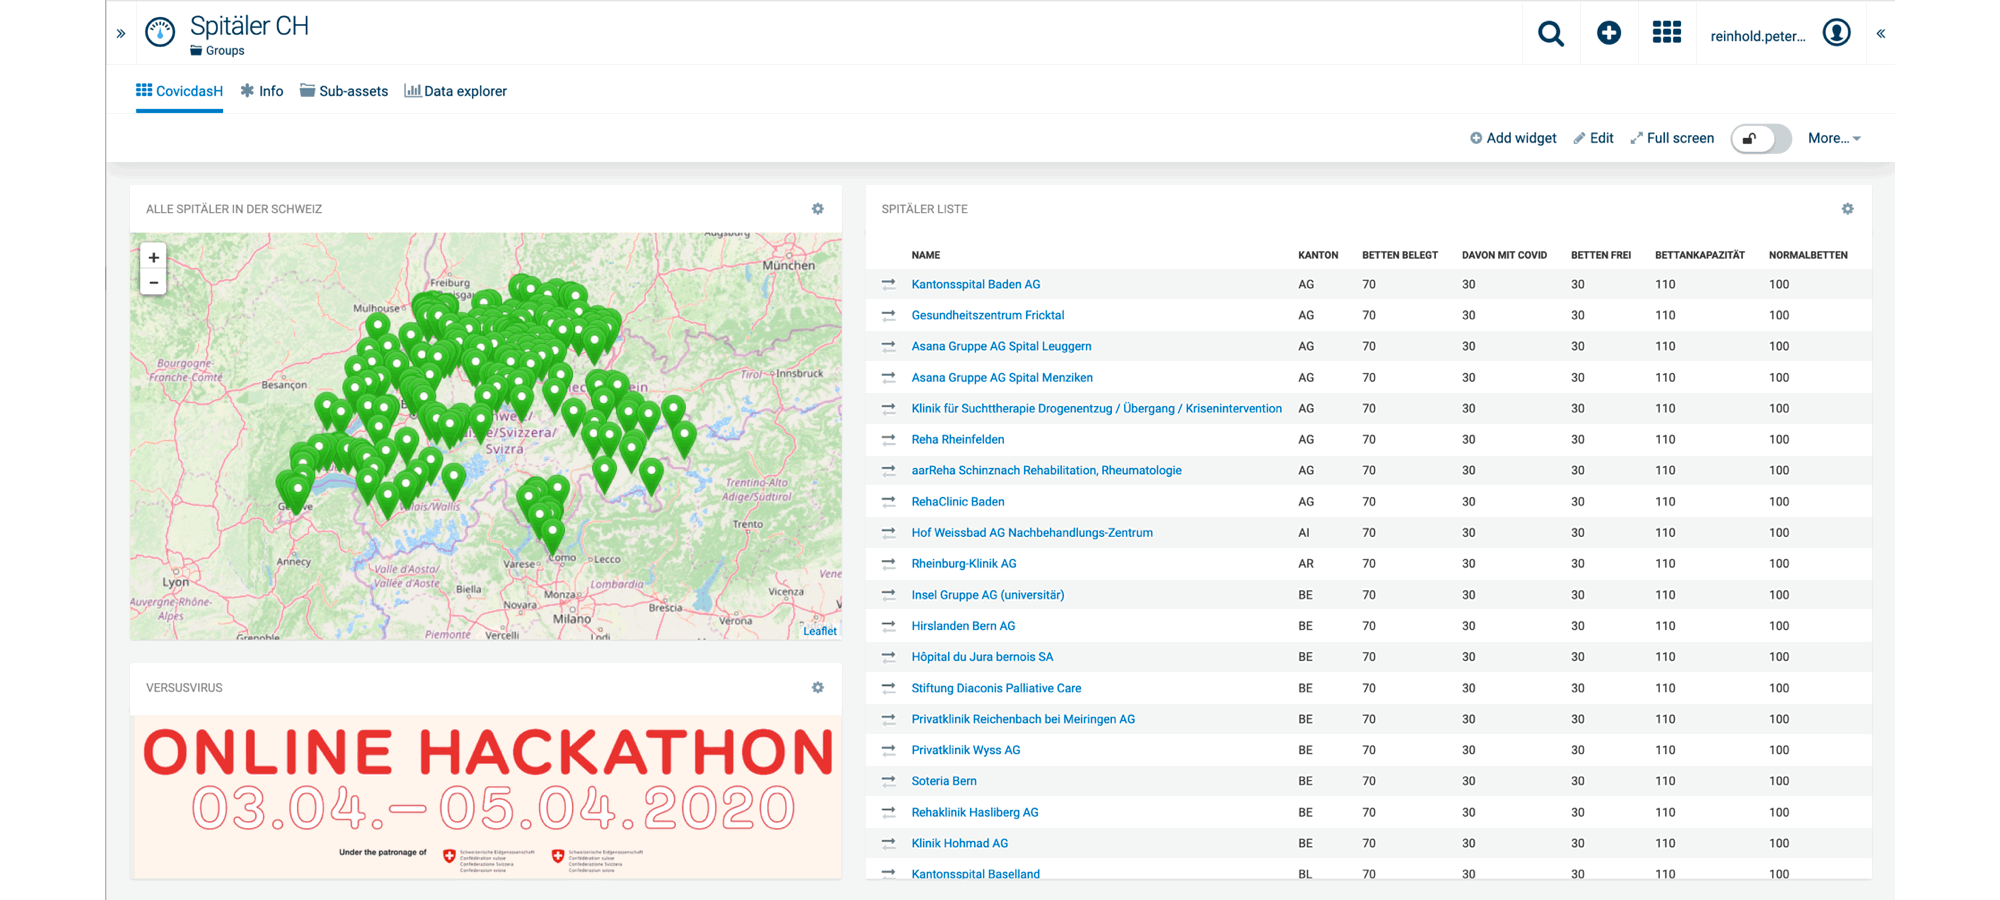Click Add widget

[x=1513, y=139]
